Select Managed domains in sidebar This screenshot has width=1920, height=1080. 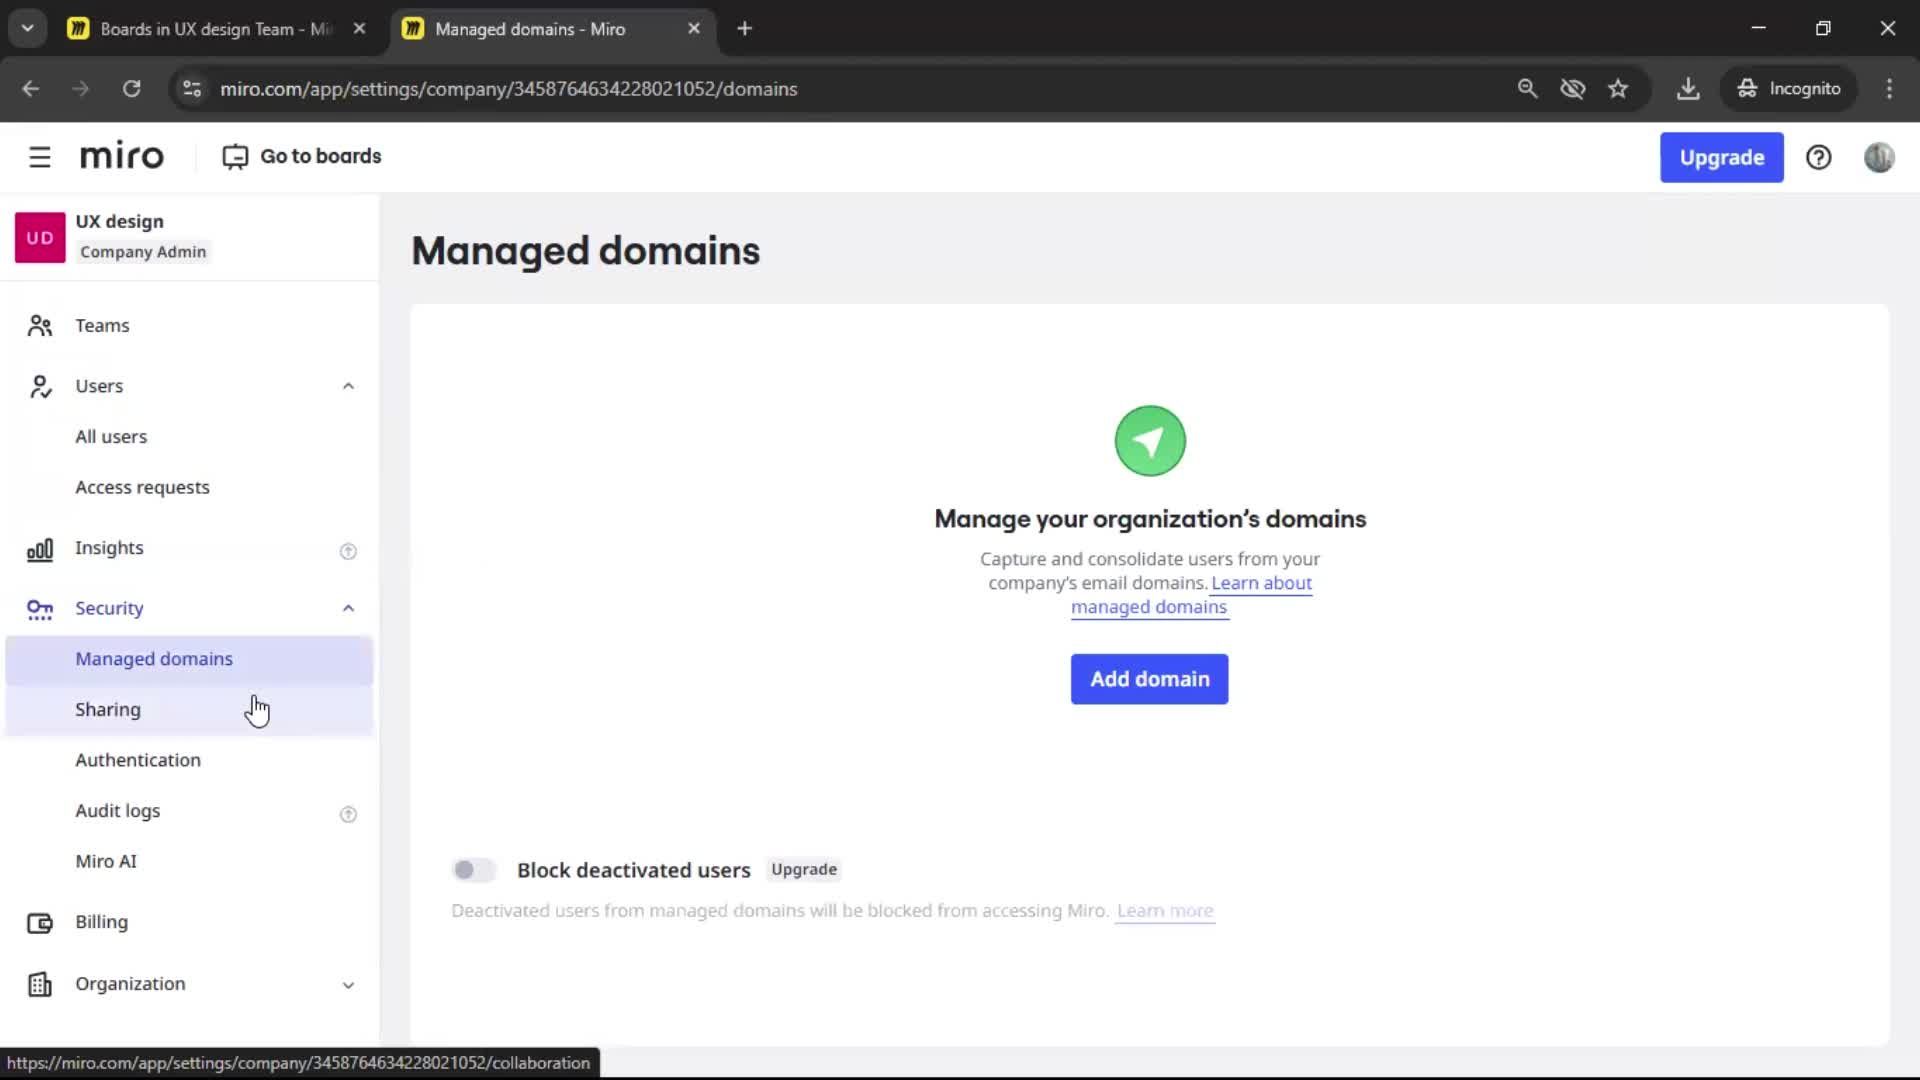click(x=190, y=659)
